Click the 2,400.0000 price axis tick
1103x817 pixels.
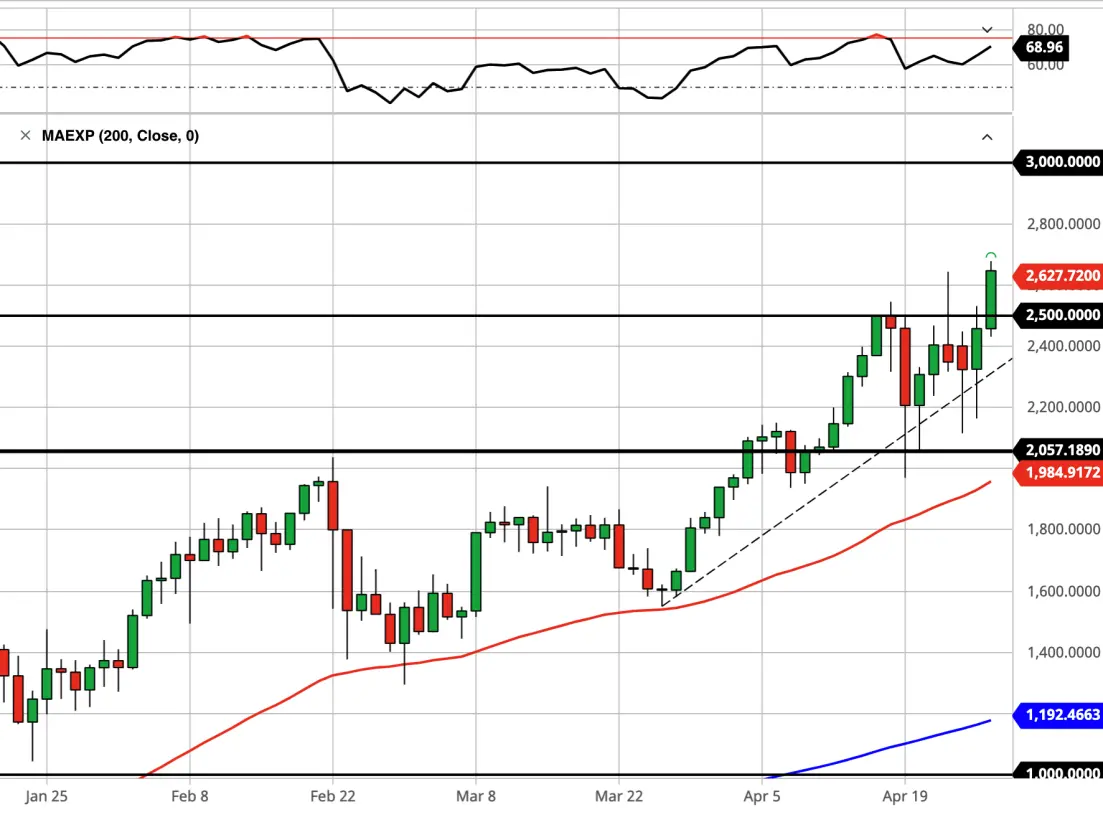[x=1063, y=346]
